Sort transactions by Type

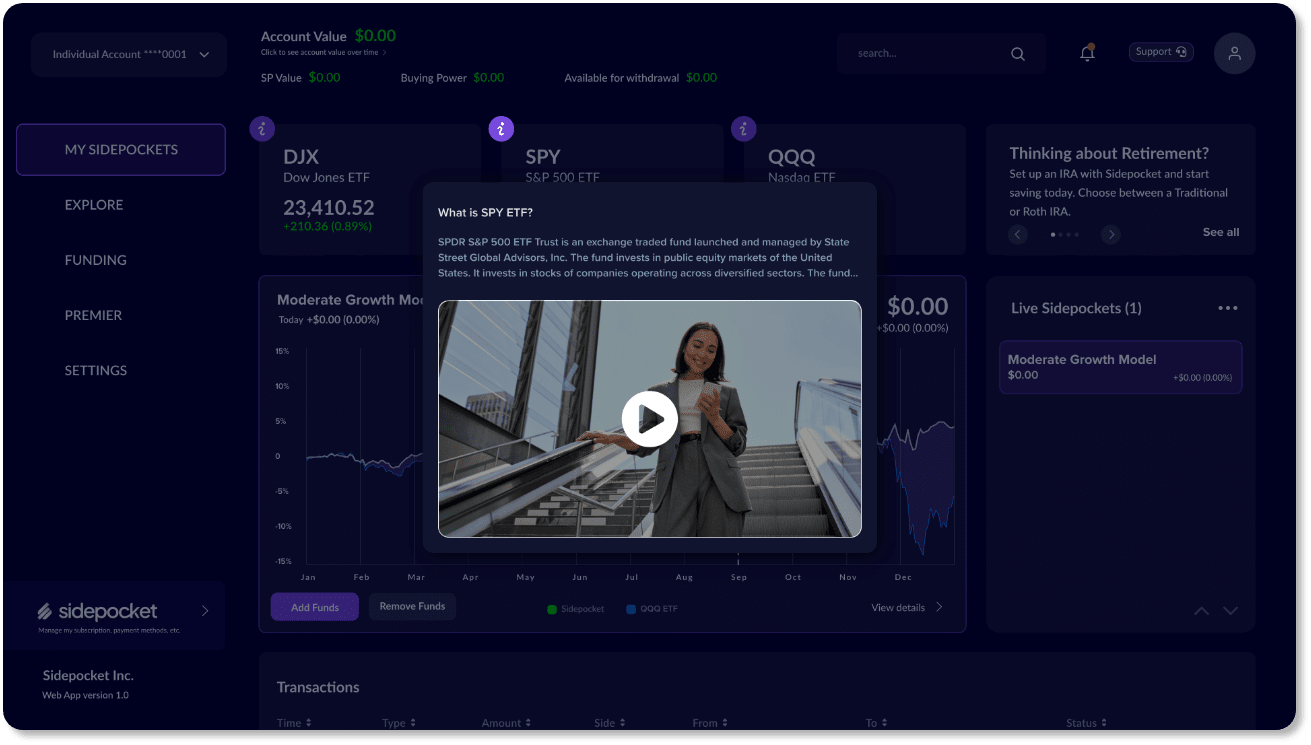coord(399,723)
